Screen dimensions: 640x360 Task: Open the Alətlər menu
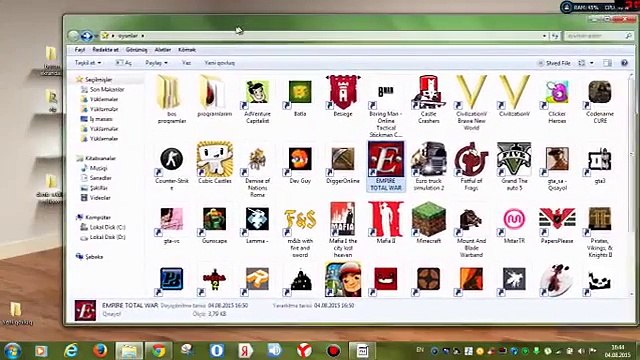[162, 50]
